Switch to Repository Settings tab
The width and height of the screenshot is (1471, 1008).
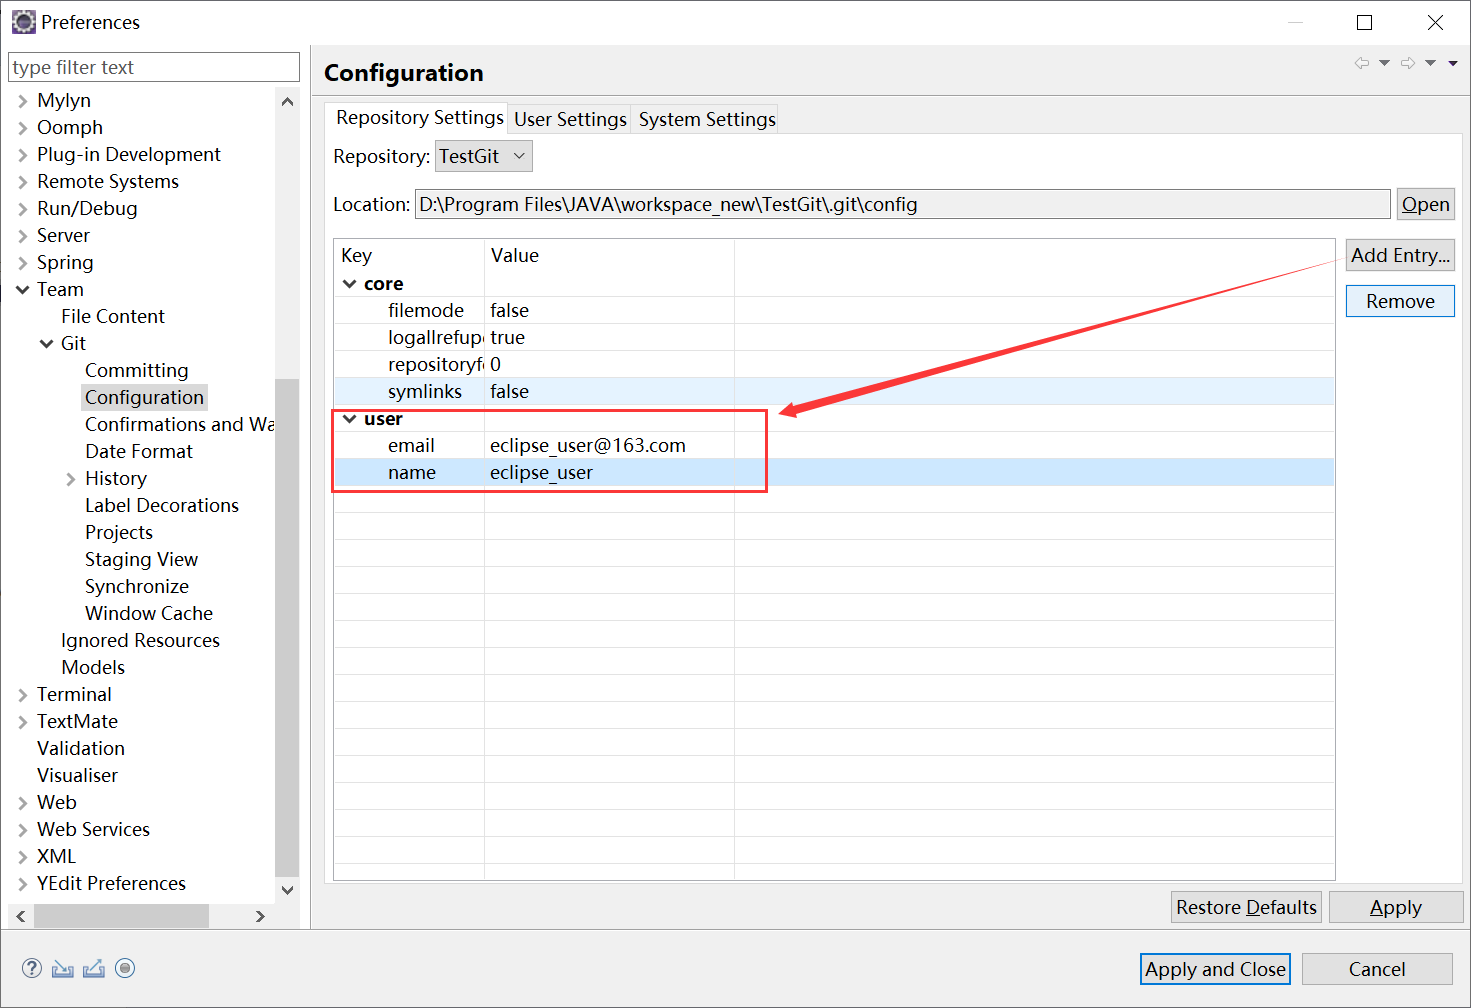pos(419,117)
